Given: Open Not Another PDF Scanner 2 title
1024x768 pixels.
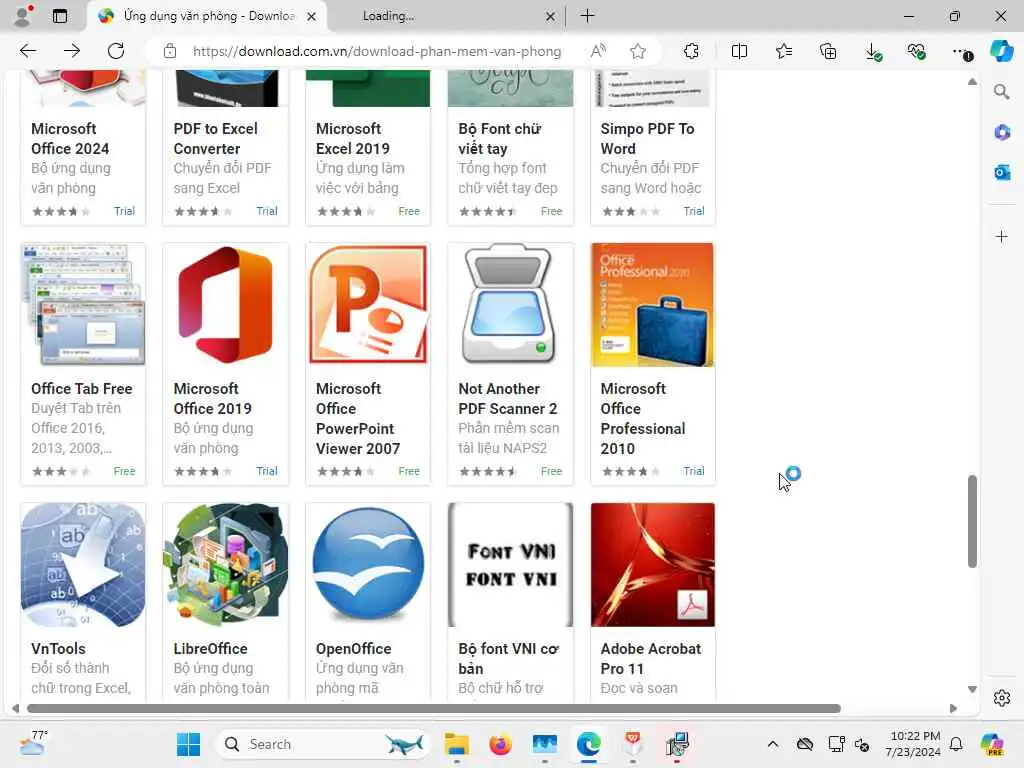Looking at the screenshot, I should pos(507,398).
